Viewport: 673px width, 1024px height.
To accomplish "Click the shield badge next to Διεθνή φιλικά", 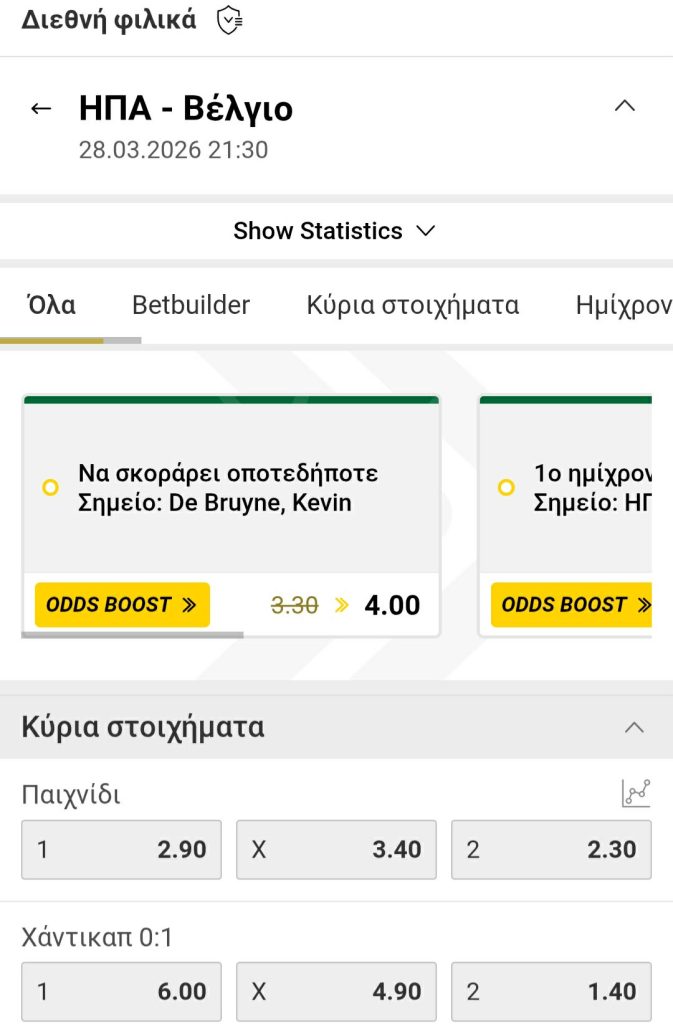I will pos(229,18).
